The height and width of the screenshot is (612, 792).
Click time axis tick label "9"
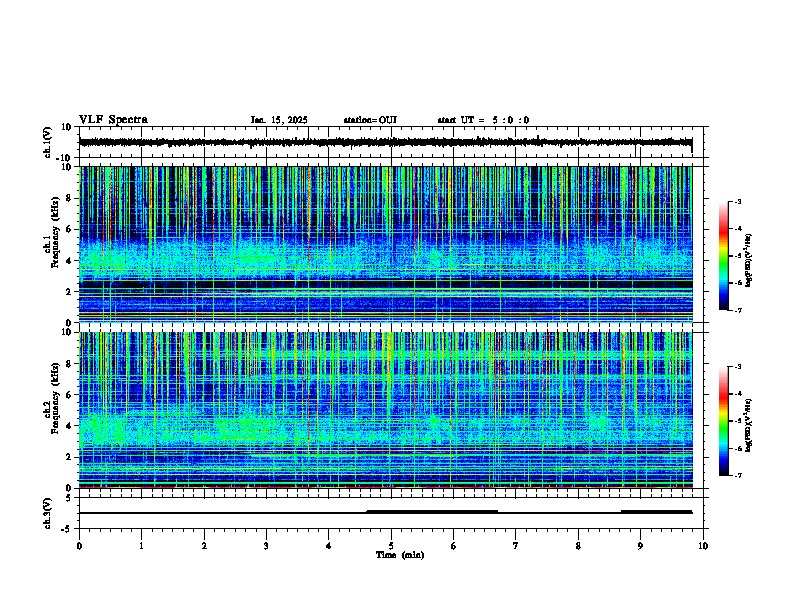(x=640, y=546)
